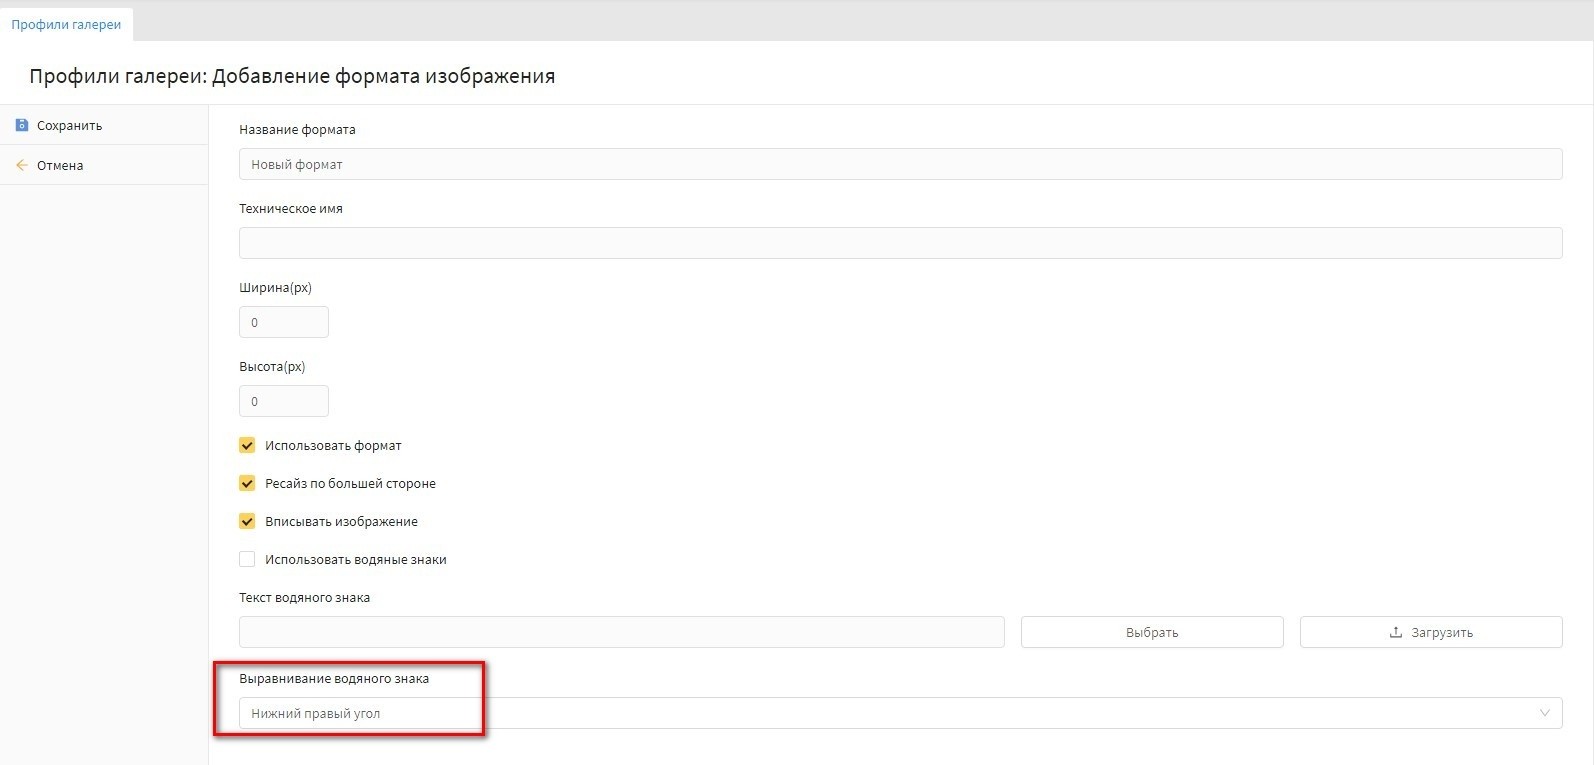
Task: Click the orange back-arrow Cancel icon
Action: point(22,165)
